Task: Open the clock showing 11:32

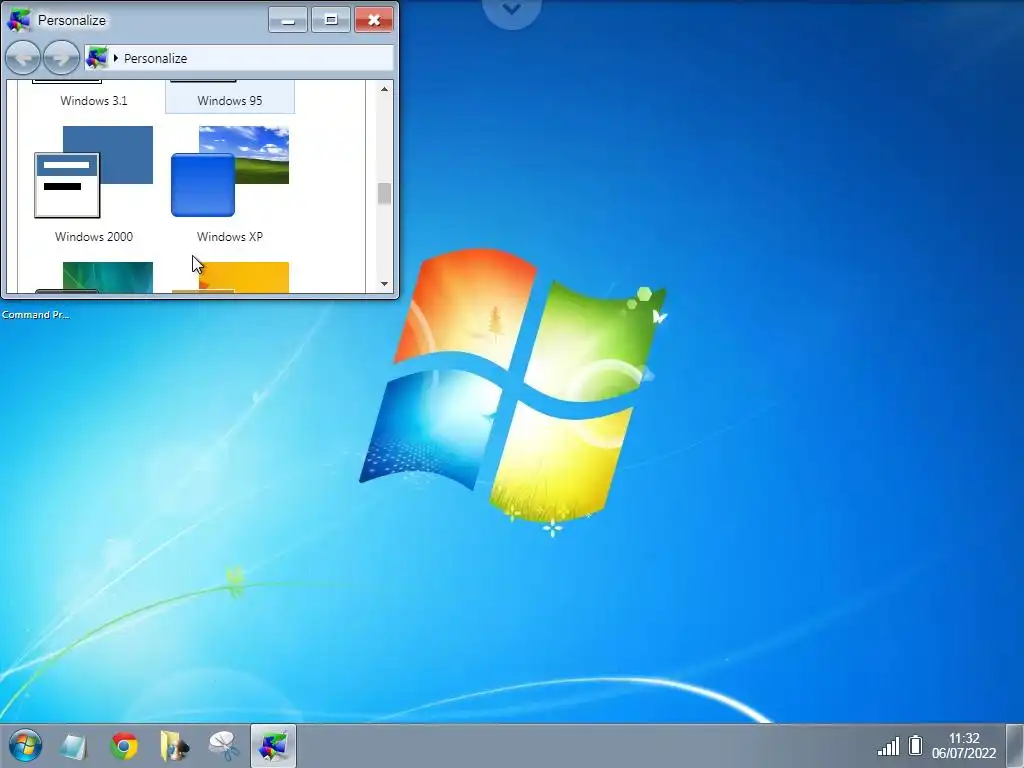Action: tap(964, 745)
